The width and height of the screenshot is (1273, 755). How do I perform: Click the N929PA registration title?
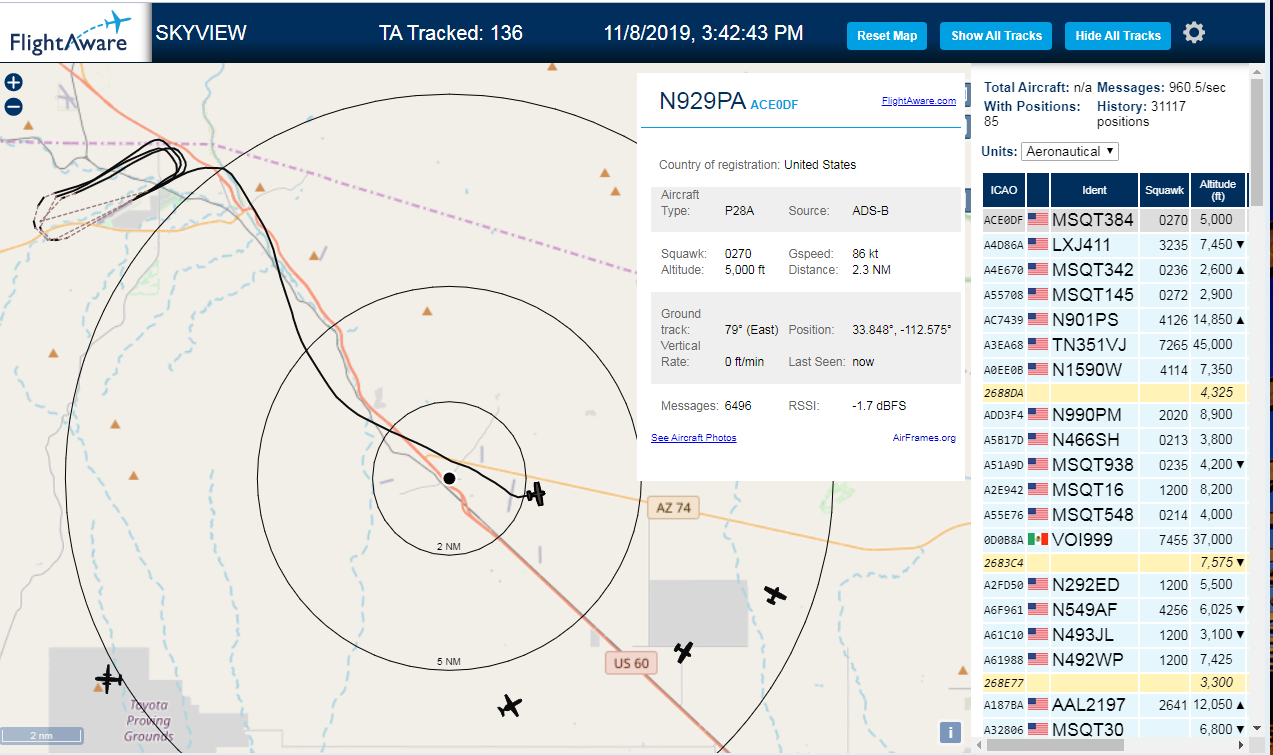(702, 101)
